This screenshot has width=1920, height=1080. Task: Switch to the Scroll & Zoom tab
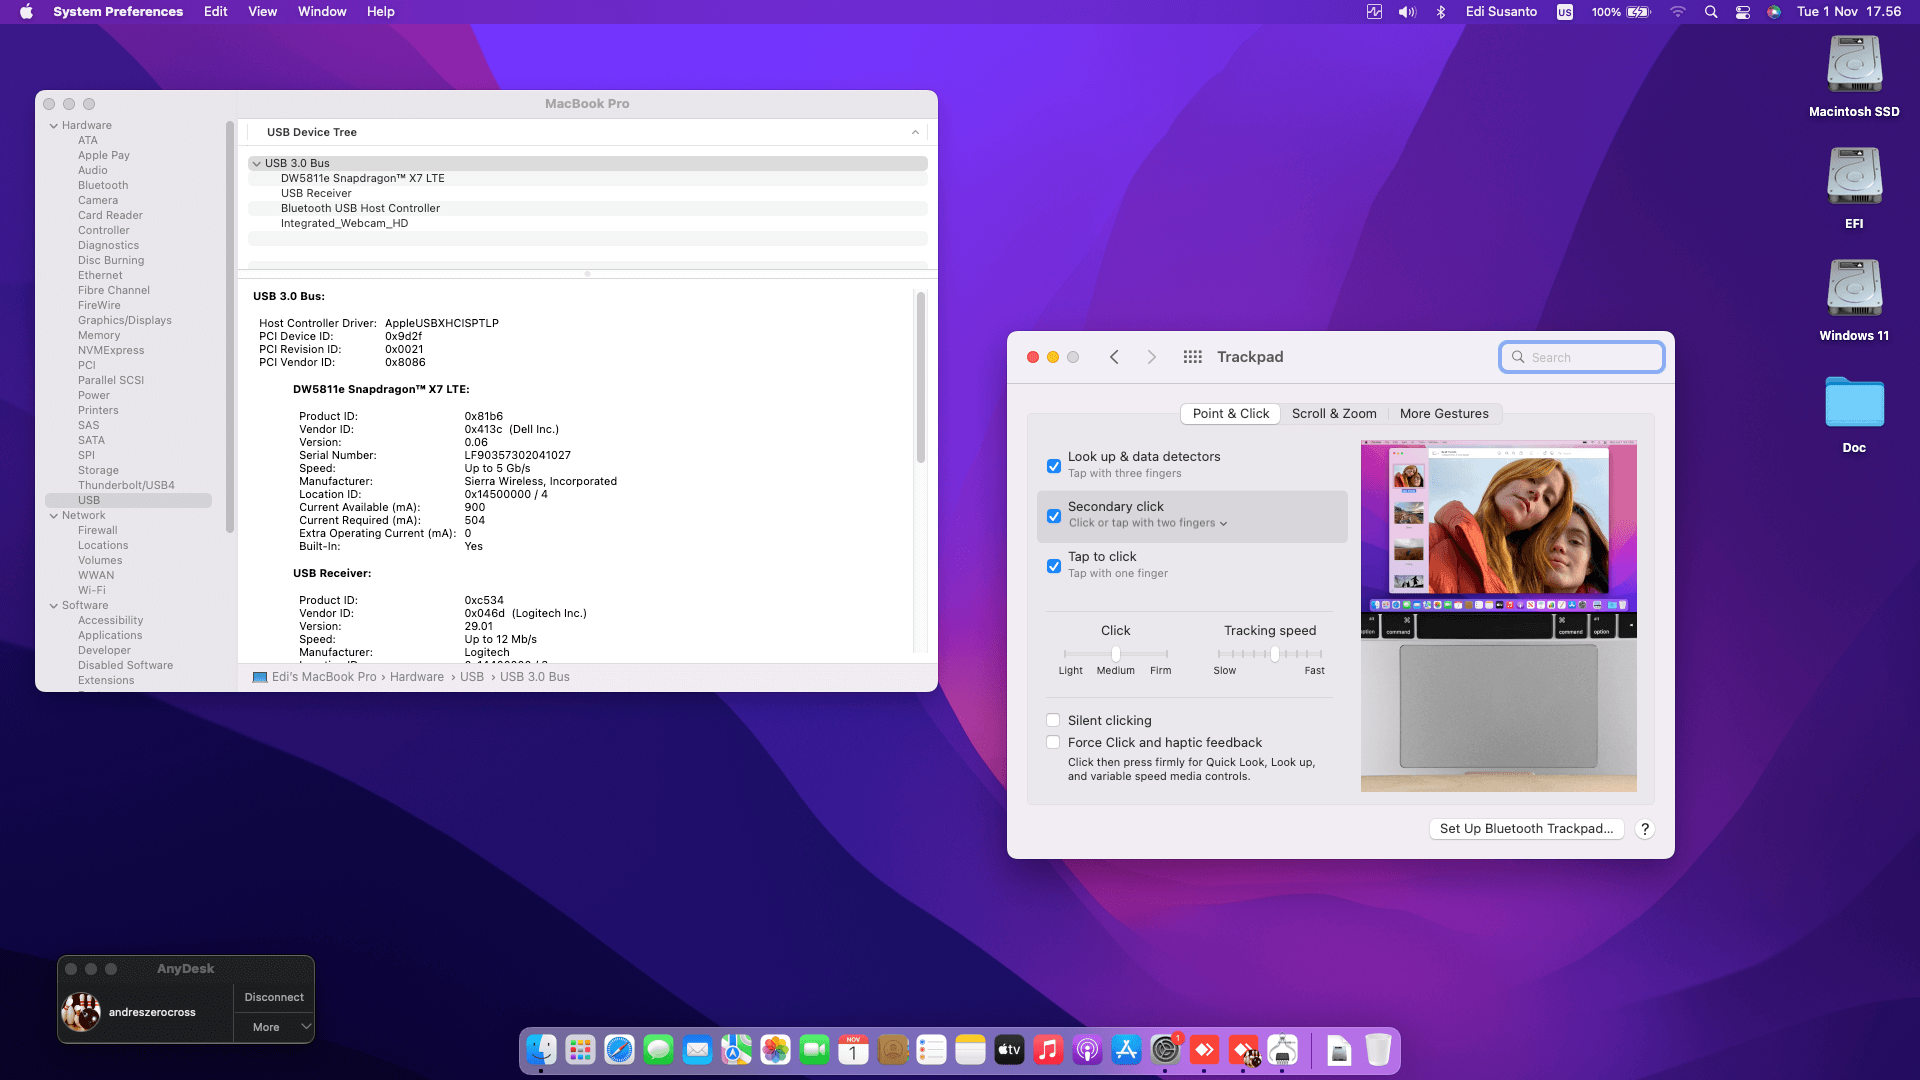(1333, 414)
